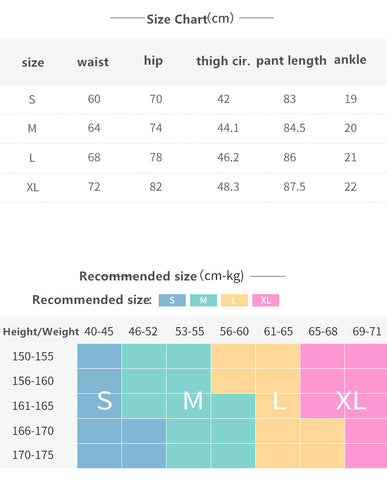Click the 44.1 thigh value for M

click(228, 128)
